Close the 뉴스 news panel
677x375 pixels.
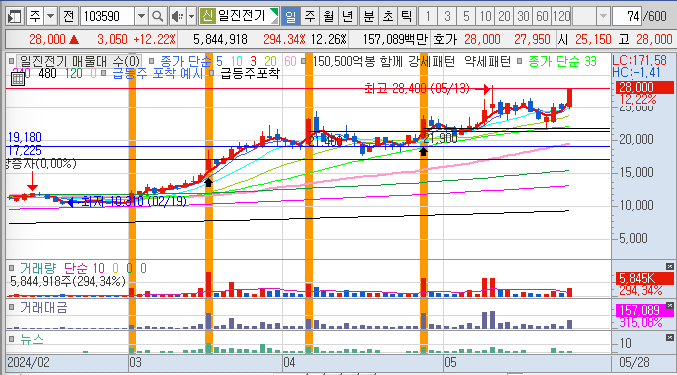point(669,337)
